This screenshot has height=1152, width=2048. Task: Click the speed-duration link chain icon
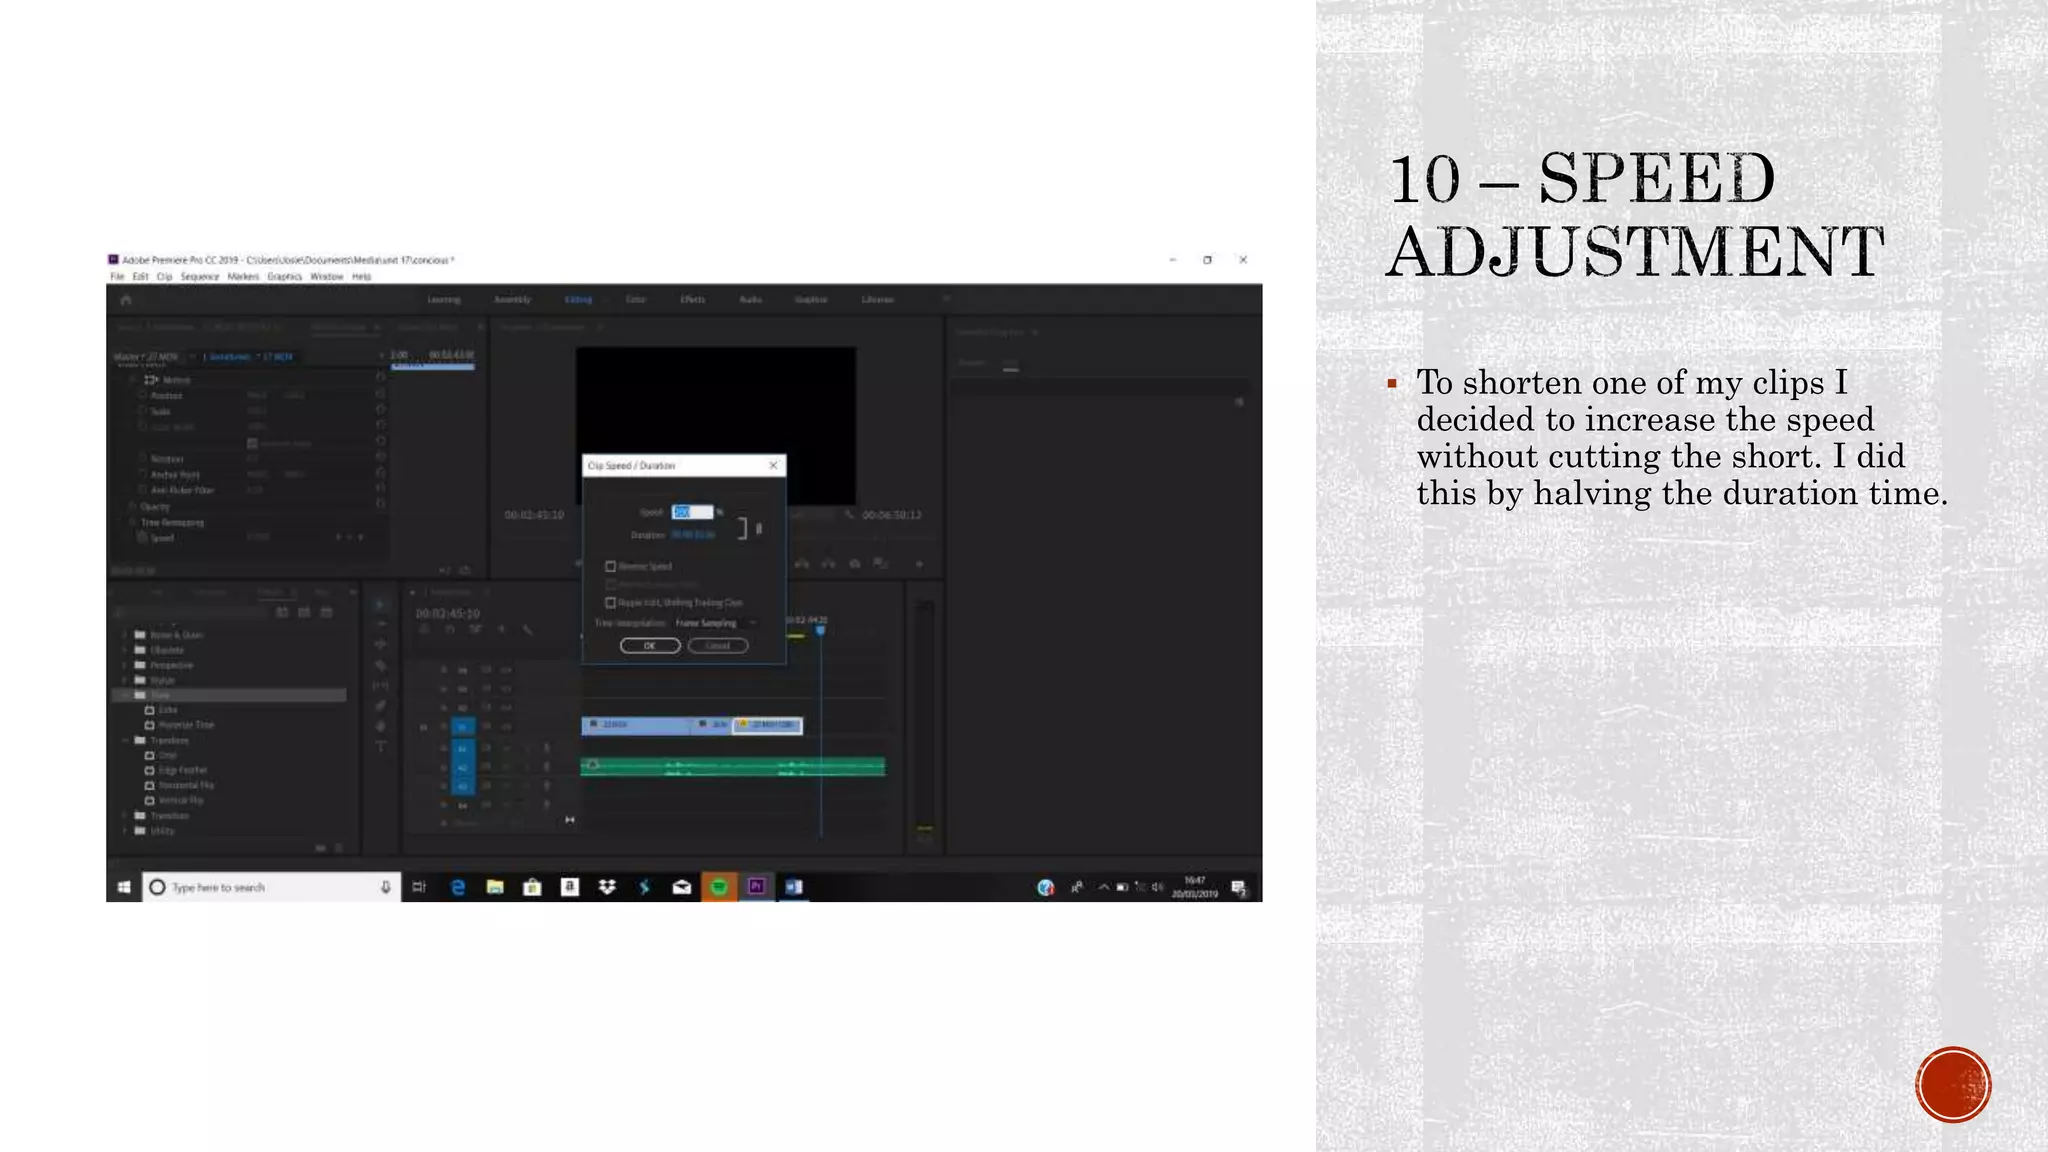pyautogui.click(x=759, y=528)
